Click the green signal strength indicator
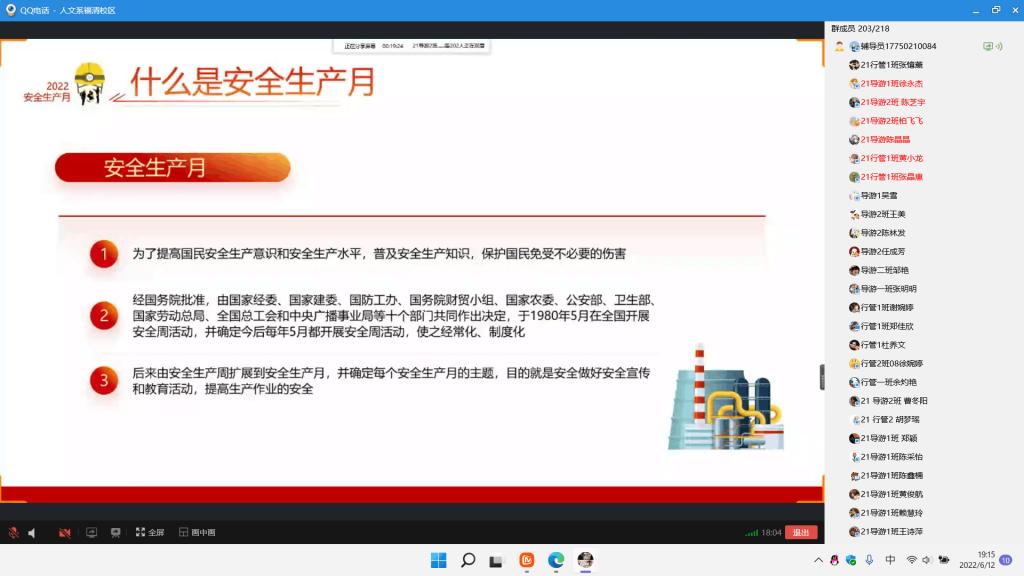The width and height of the screenshot is (1024, 576). click(x=751, y=533)
